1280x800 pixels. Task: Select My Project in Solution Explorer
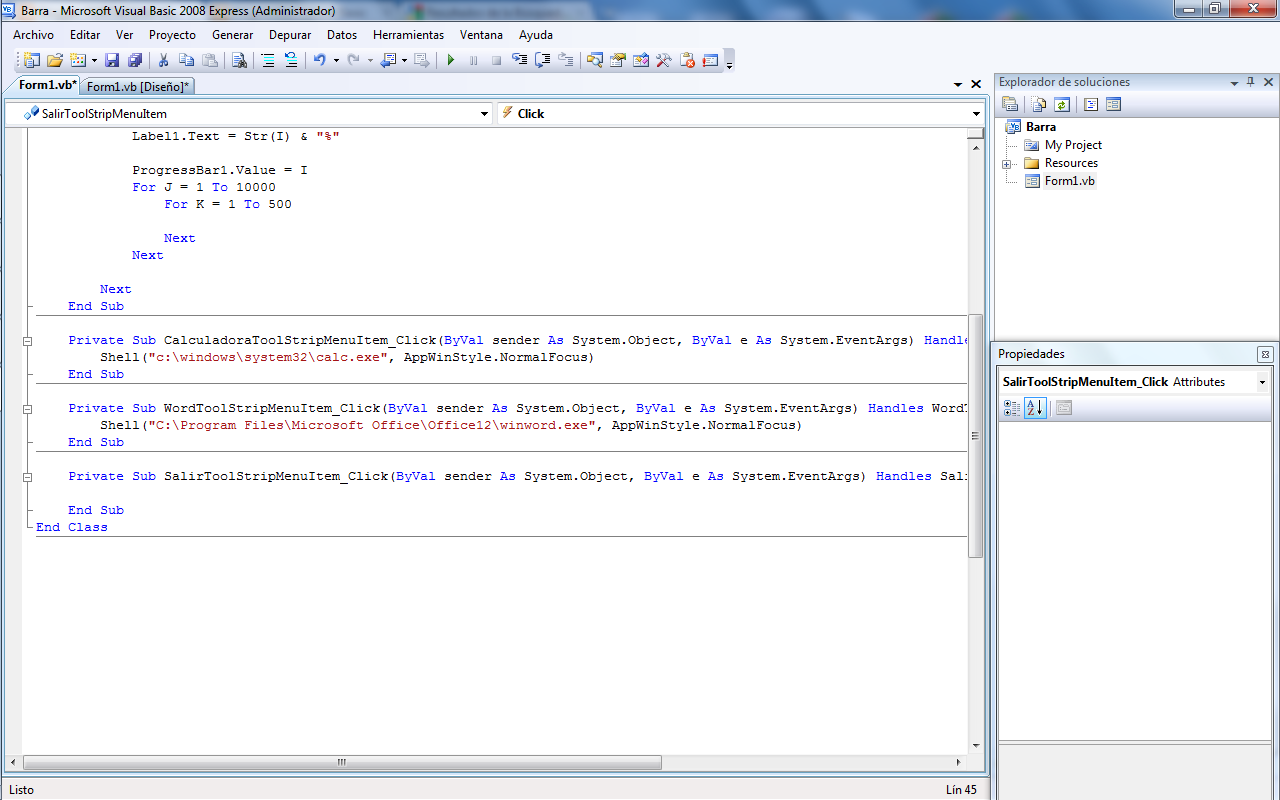point(1073,145)
